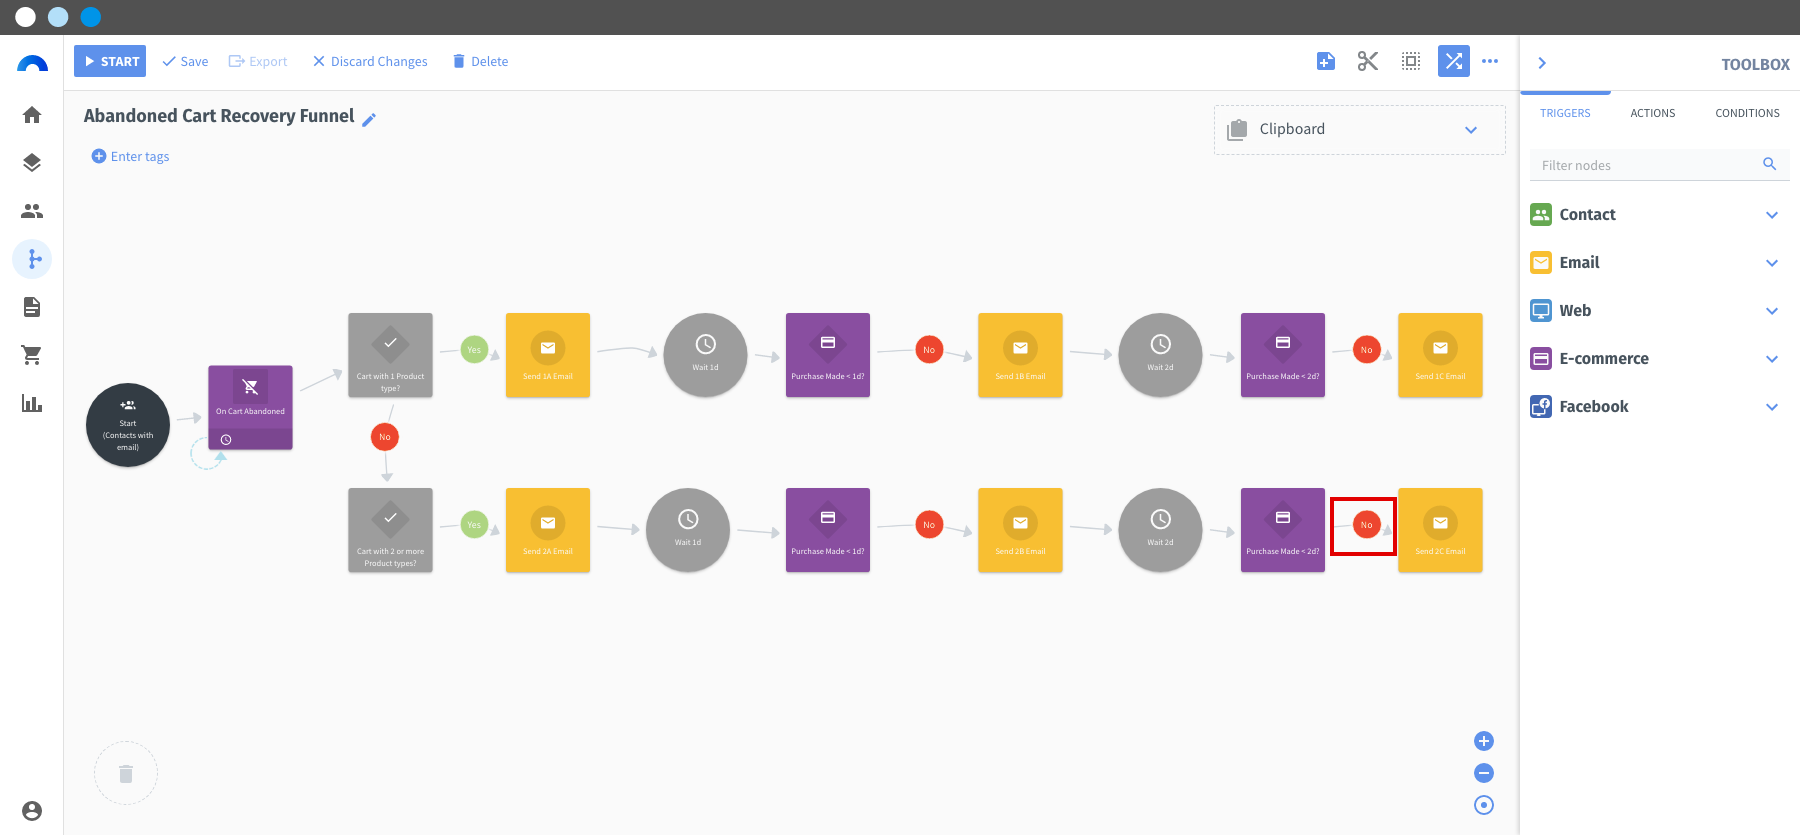Viewport: 1800px width, 835px height.
Task: Expand the Facebook toolbox section
Action: point(1657,406)
